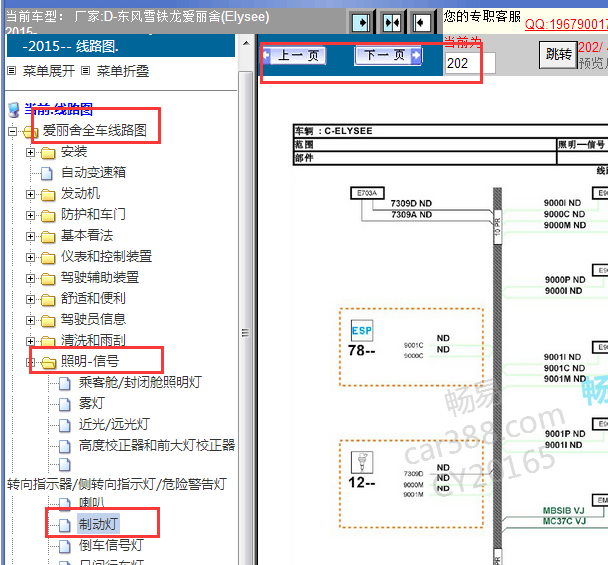Click the 倒车信号灯 document icon

65,546
